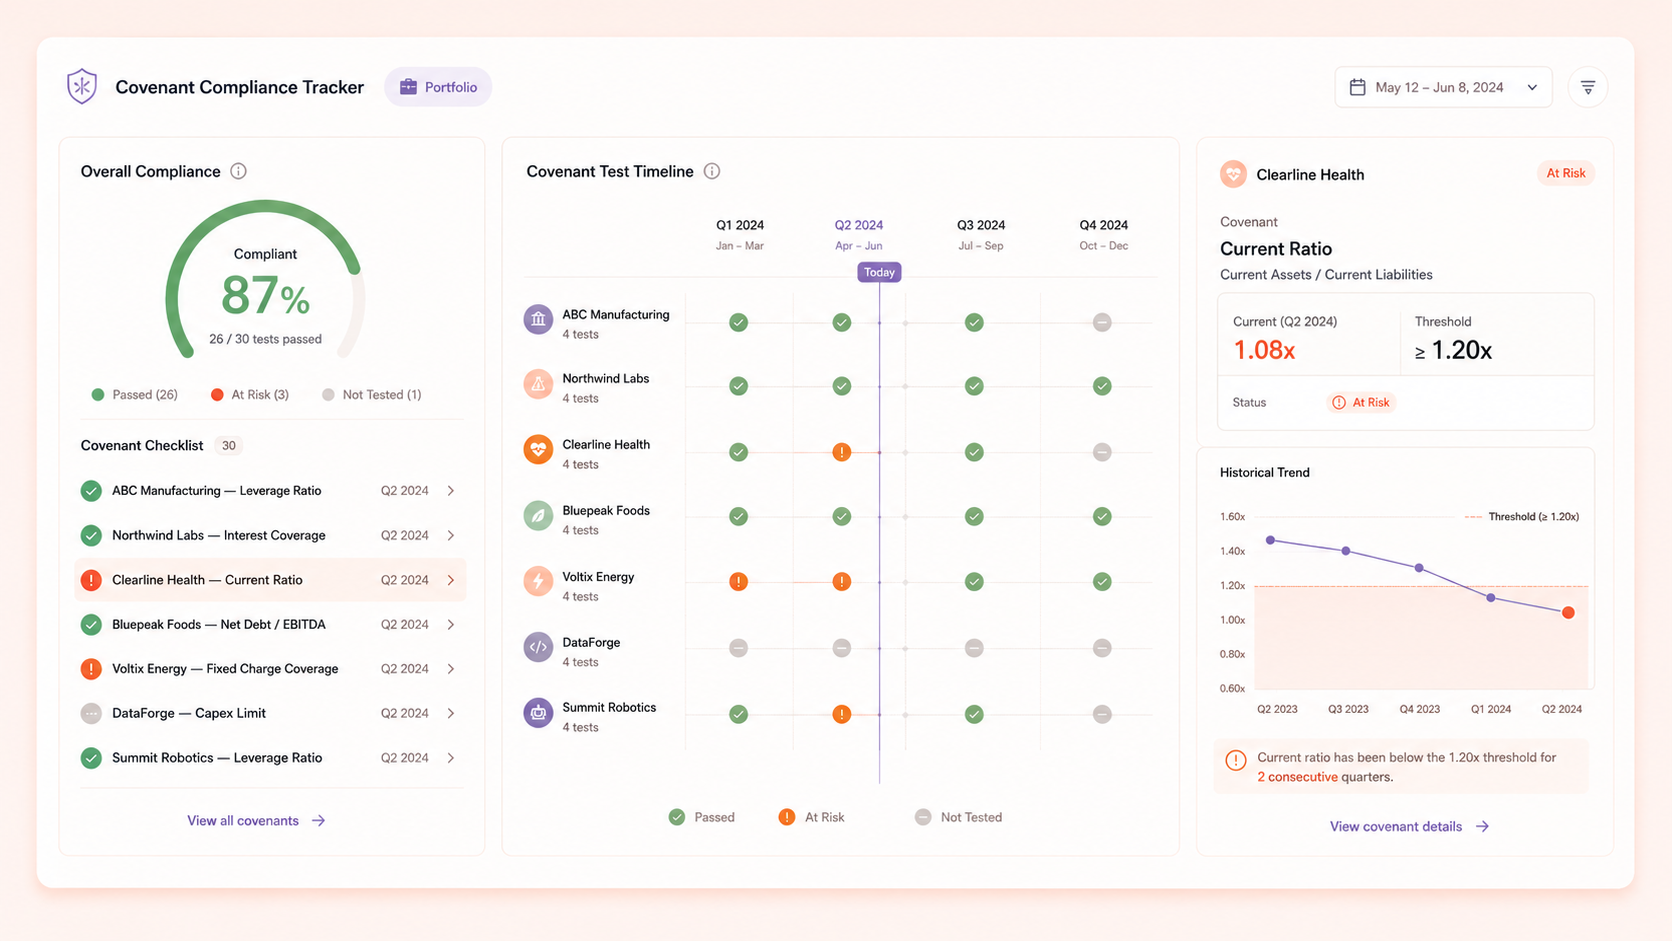1672x941 pixels.
Task: Click DataForge Q3 2024 not-tested marker
Action: (974, 648)
